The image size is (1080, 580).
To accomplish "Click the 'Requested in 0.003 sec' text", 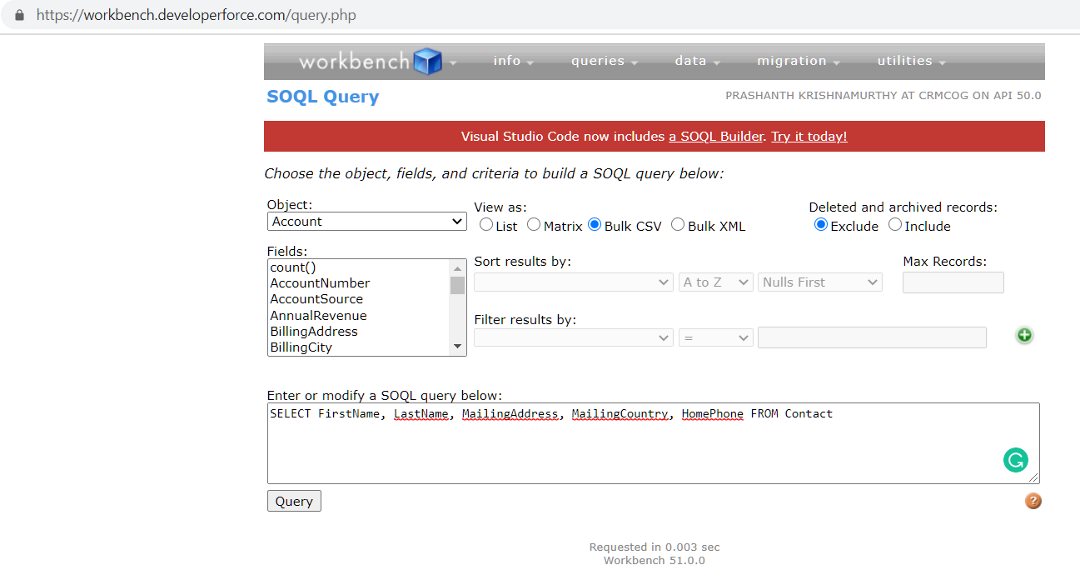I will pos(654,547).
